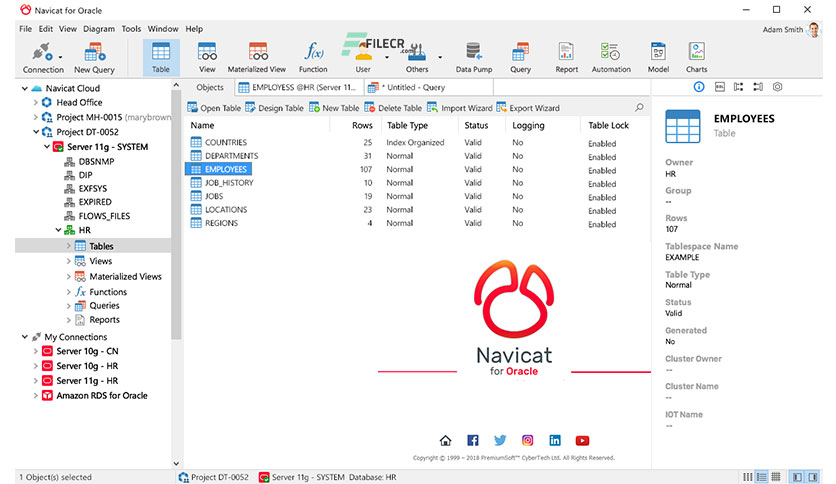Click search magnifier in objects toolbar

(639, 108)
